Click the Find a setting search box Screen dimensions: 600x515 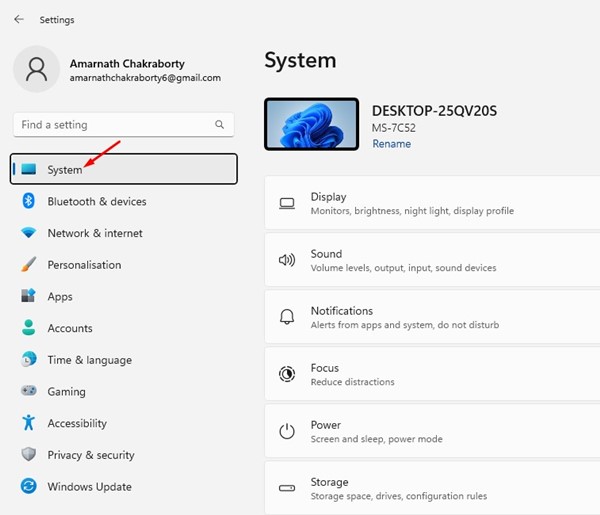tap(110, 125)
